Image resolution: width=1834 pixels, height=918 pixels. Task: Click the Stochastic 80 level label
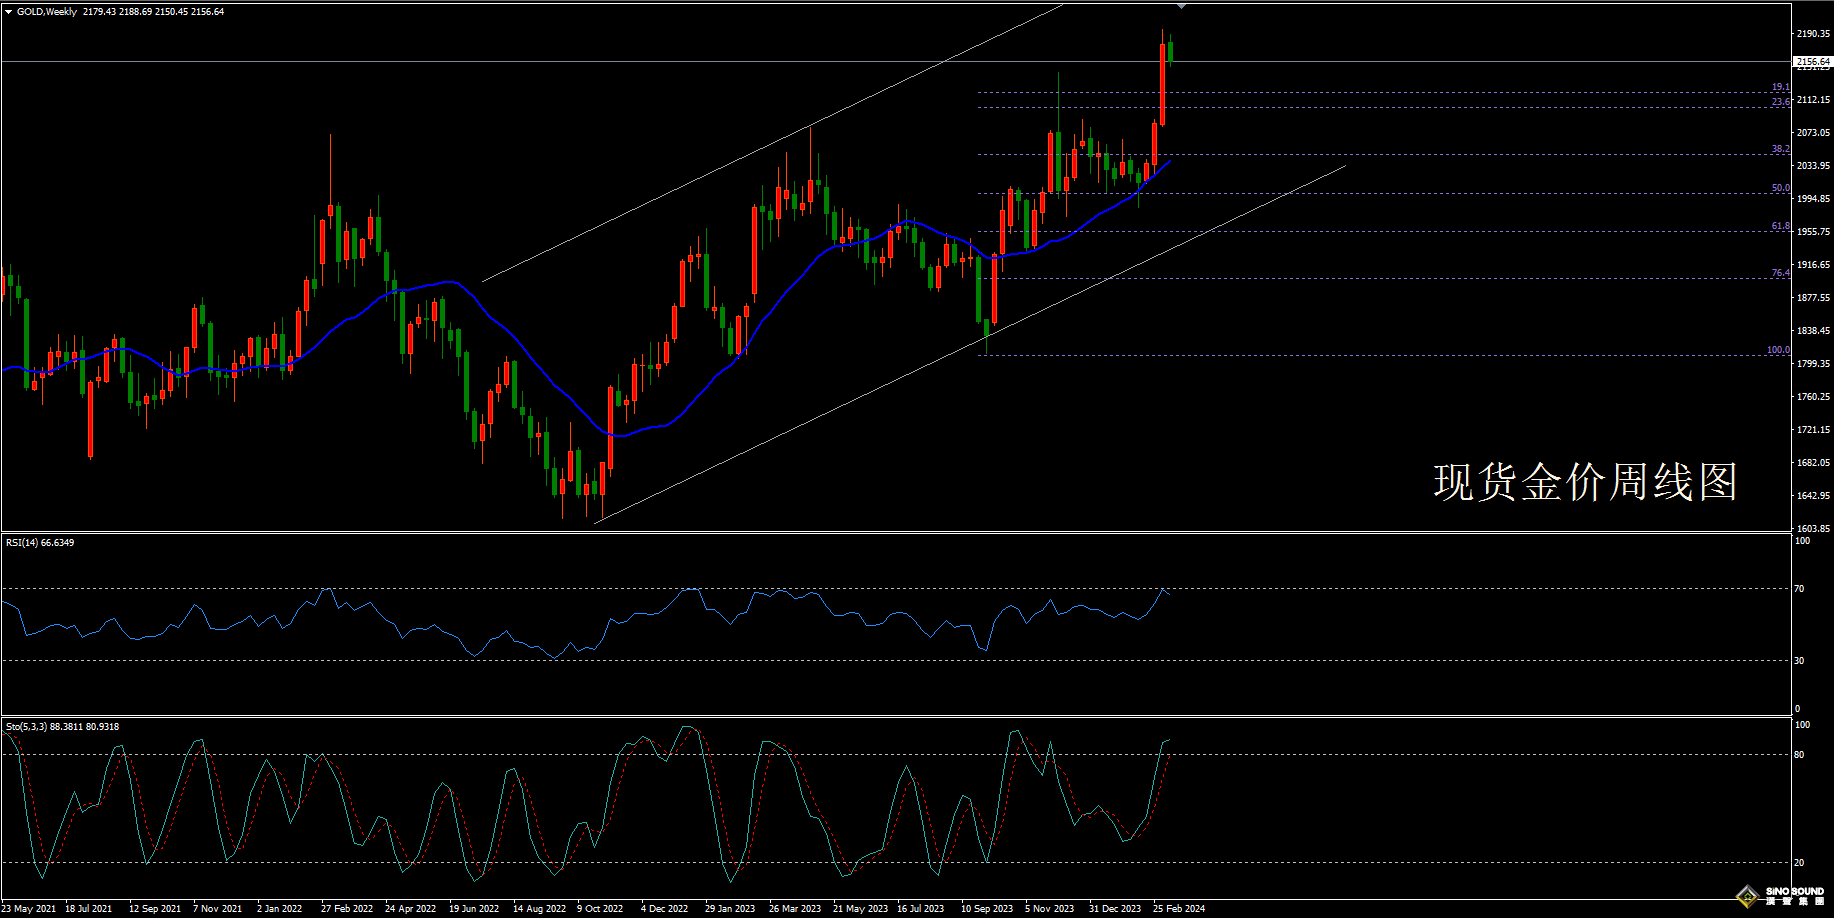(x=1800, y=755)
